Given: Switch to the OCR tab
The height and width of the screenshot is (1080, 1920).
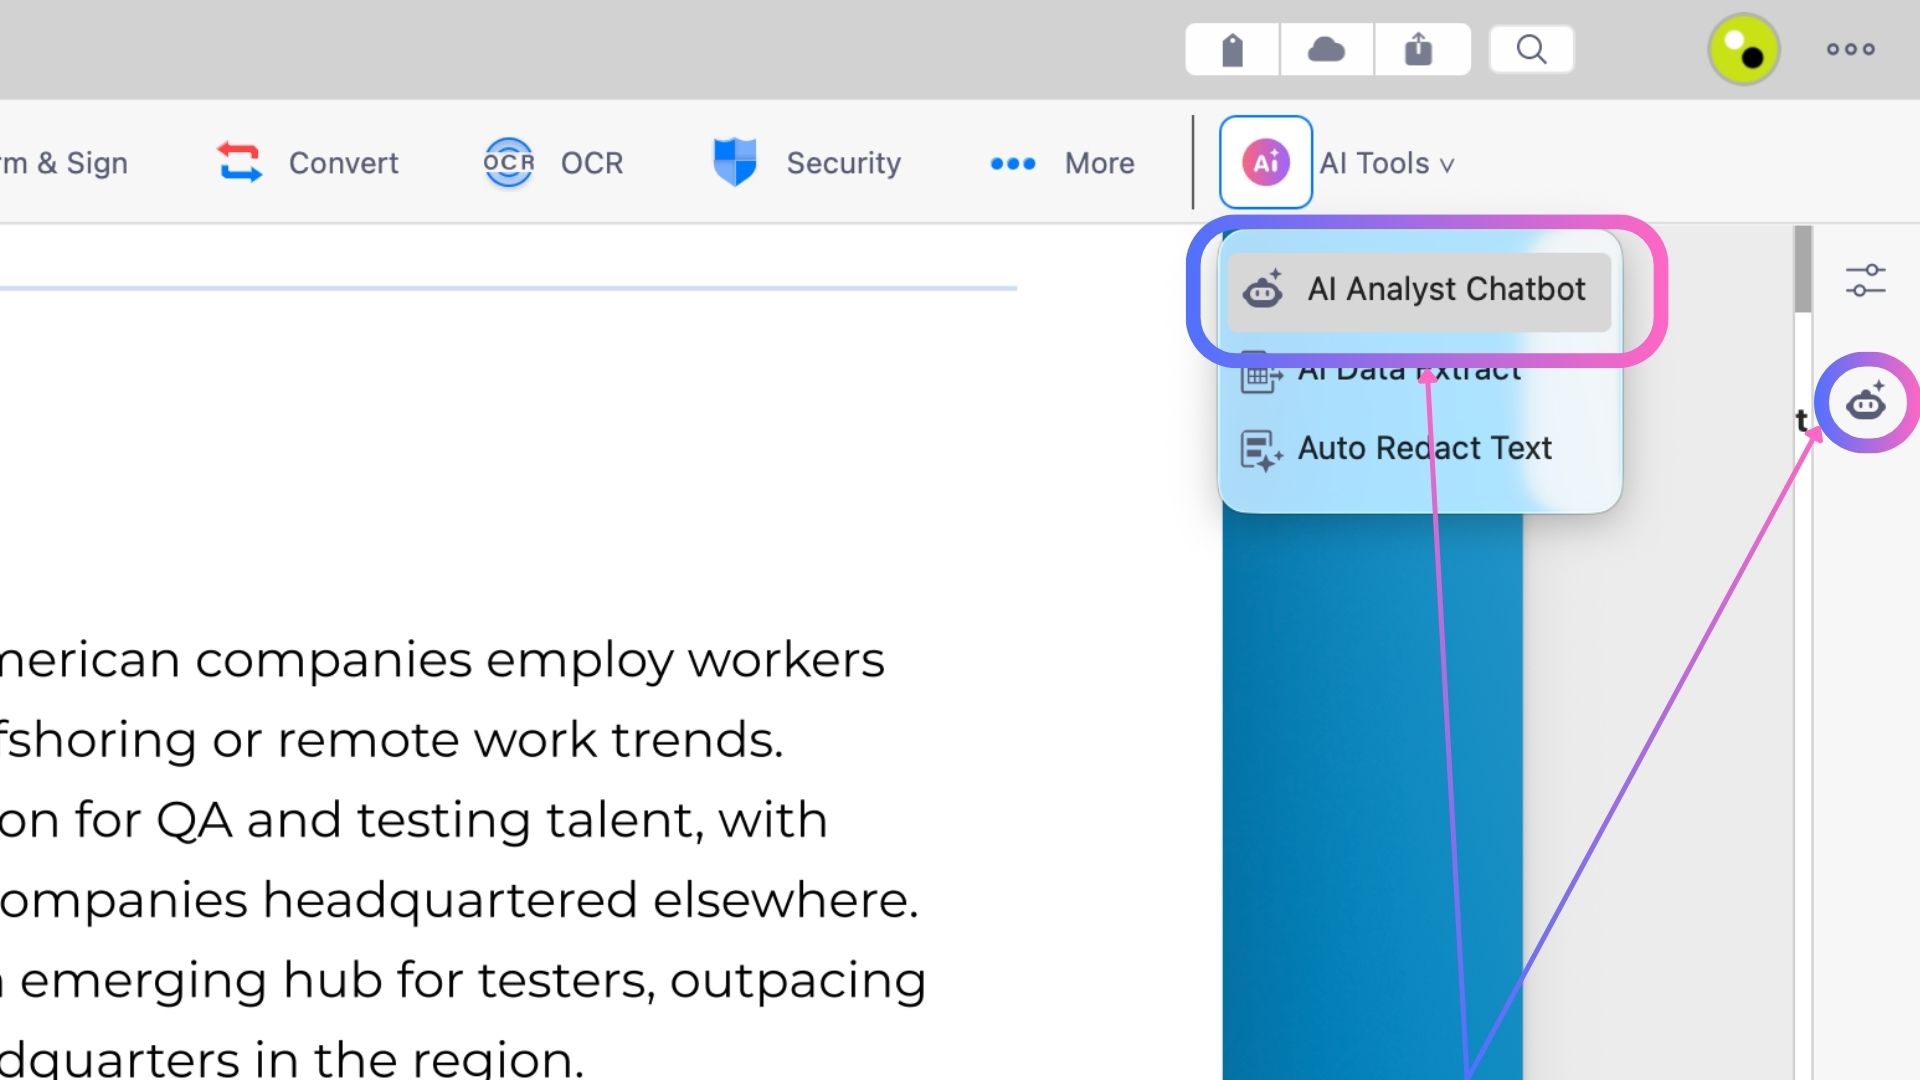Looking at the screenshot, I should 592,163.
